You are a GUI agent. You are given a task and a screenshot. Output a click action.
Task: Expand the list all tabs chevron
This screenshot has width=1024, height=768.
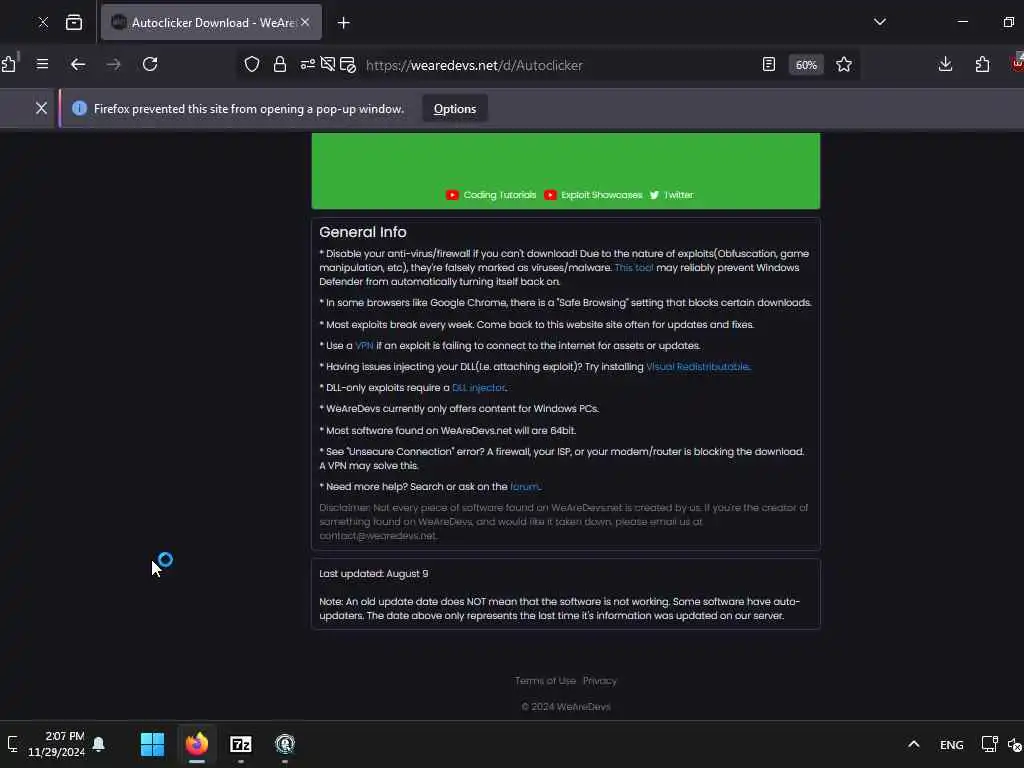(x=880, y=22)
